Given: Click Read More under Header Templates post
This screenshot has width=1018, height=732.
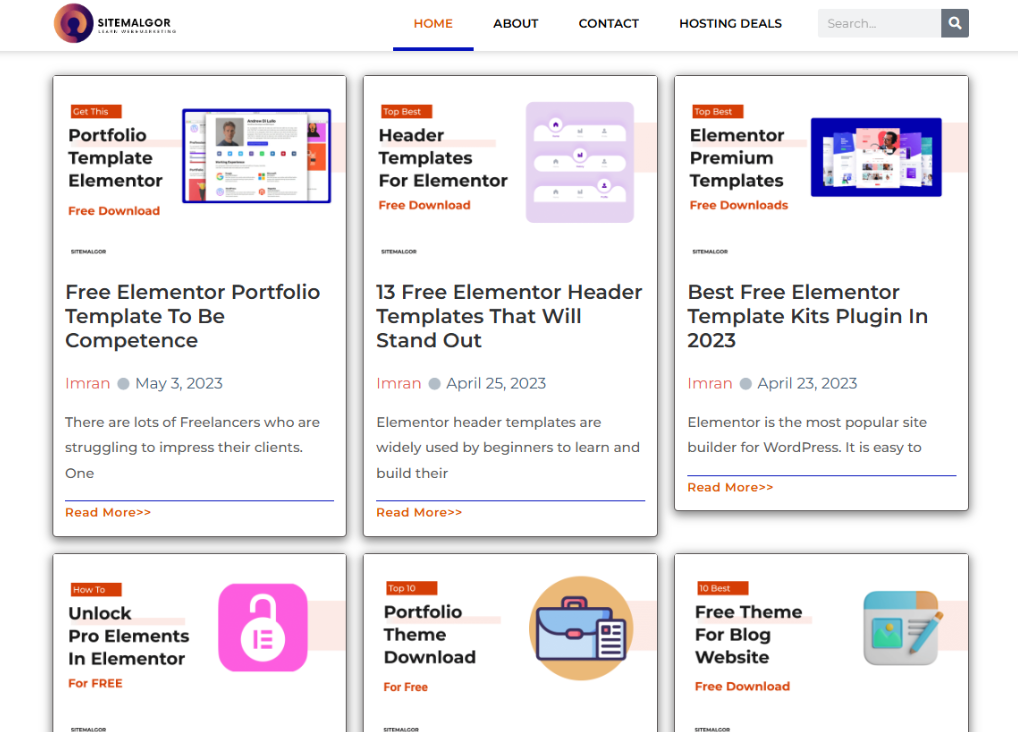Looking at the screenshot, I should [x=419, y=512].
